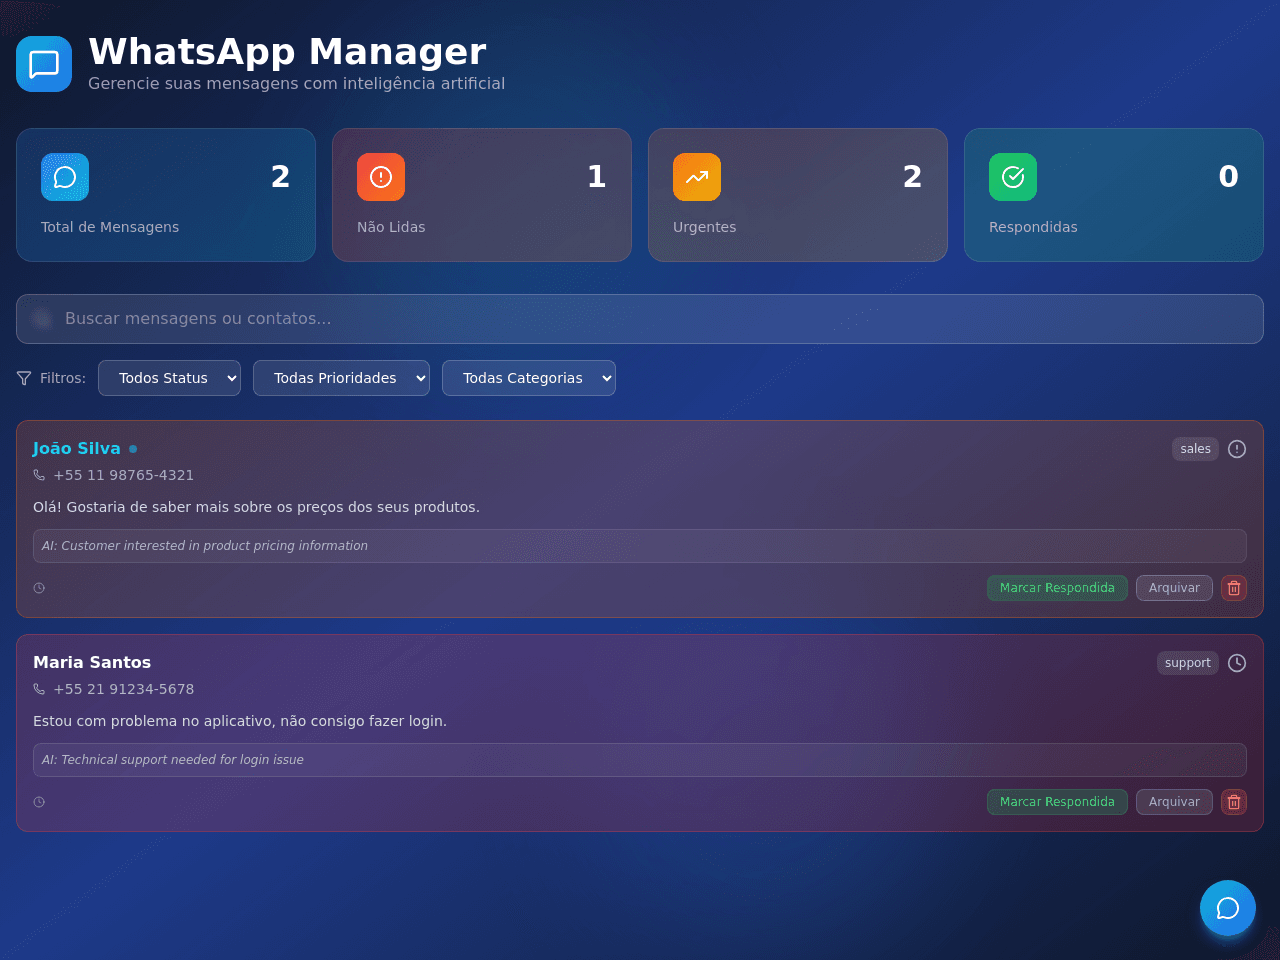The width and height of the screenshot is (1280, 960).
Task: Click the Respondidas stat card
Action: 1114,195
